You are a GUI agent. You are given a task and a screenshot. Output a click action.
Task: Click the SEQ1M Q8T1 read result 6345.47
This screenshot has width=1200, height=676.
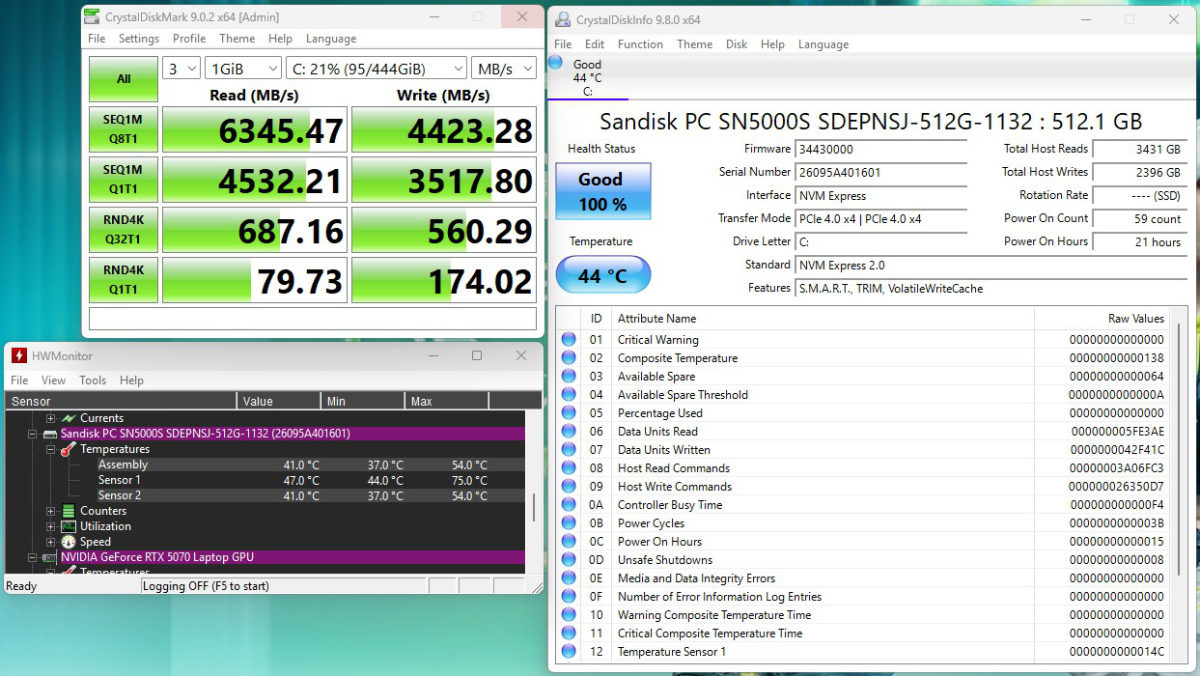(254, 130)
